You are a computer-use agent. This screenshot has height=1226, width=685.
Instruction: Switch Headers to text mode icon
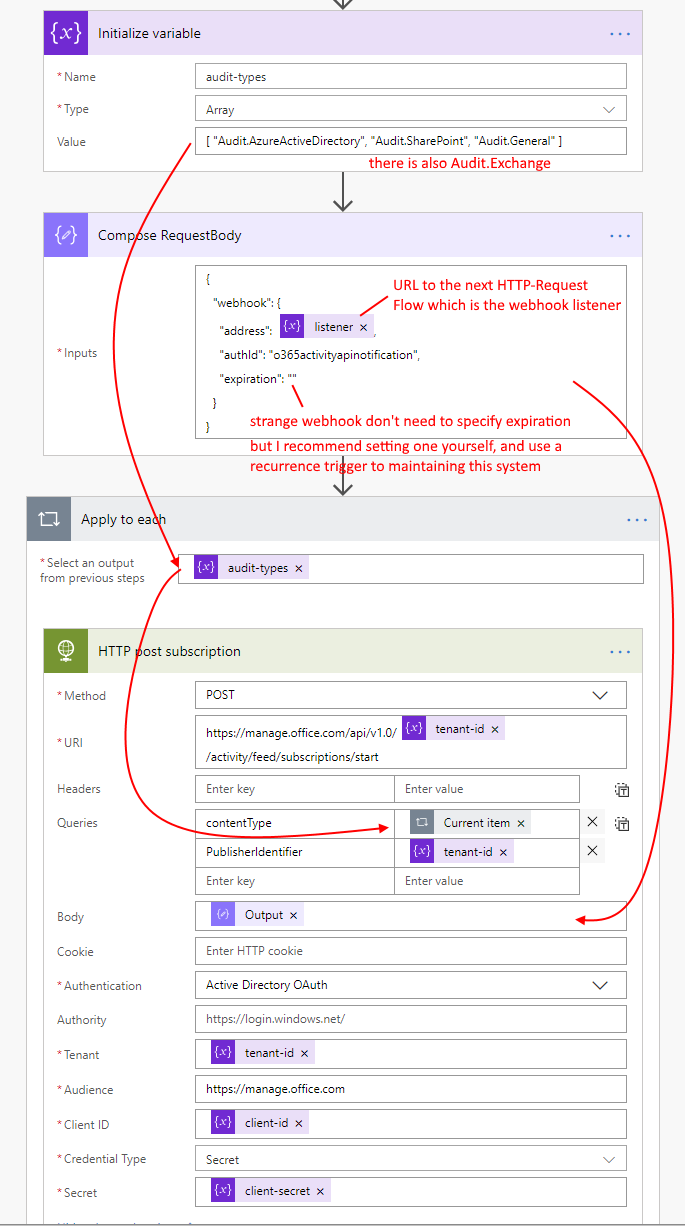pos(622,790)
